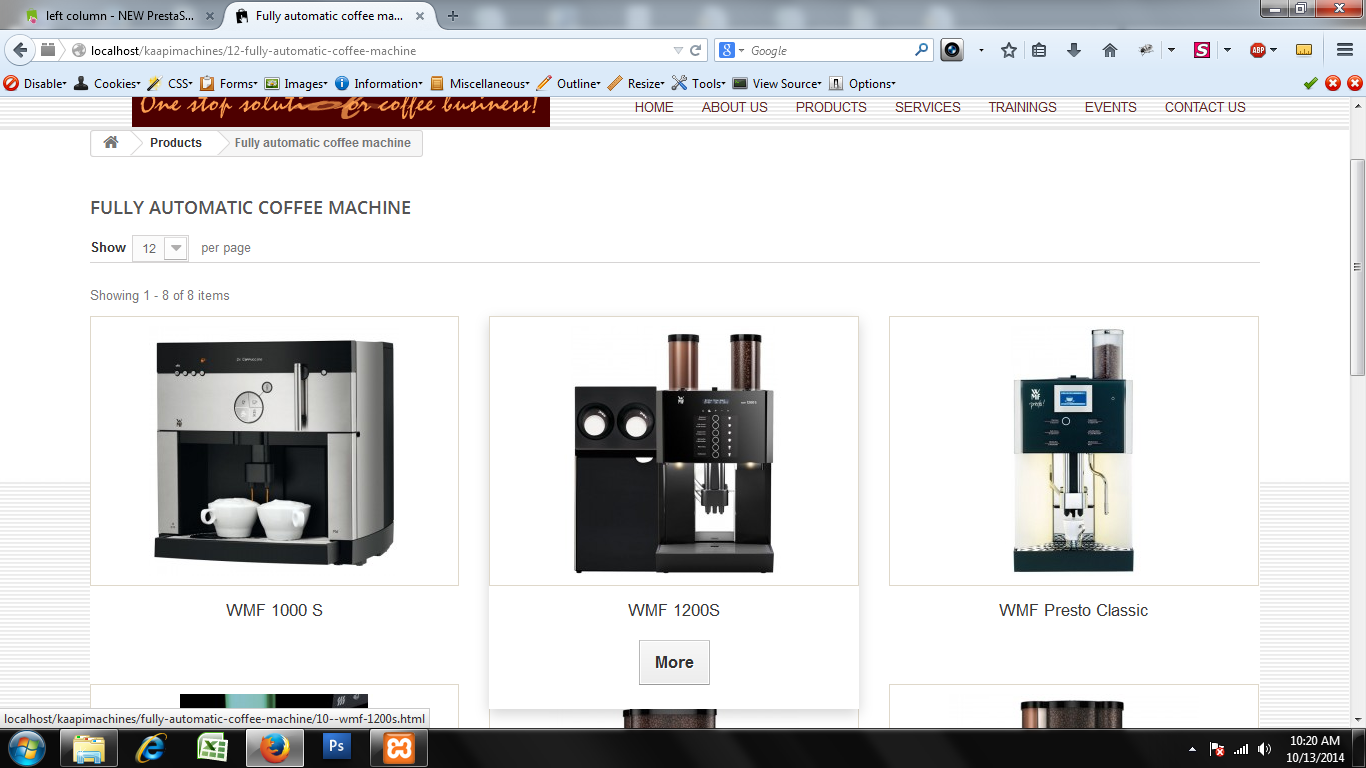The width and height of the screenshot is (1366, 768).
Task: Click the red S toolbar extension icon
Action: tap(1202, 50)
